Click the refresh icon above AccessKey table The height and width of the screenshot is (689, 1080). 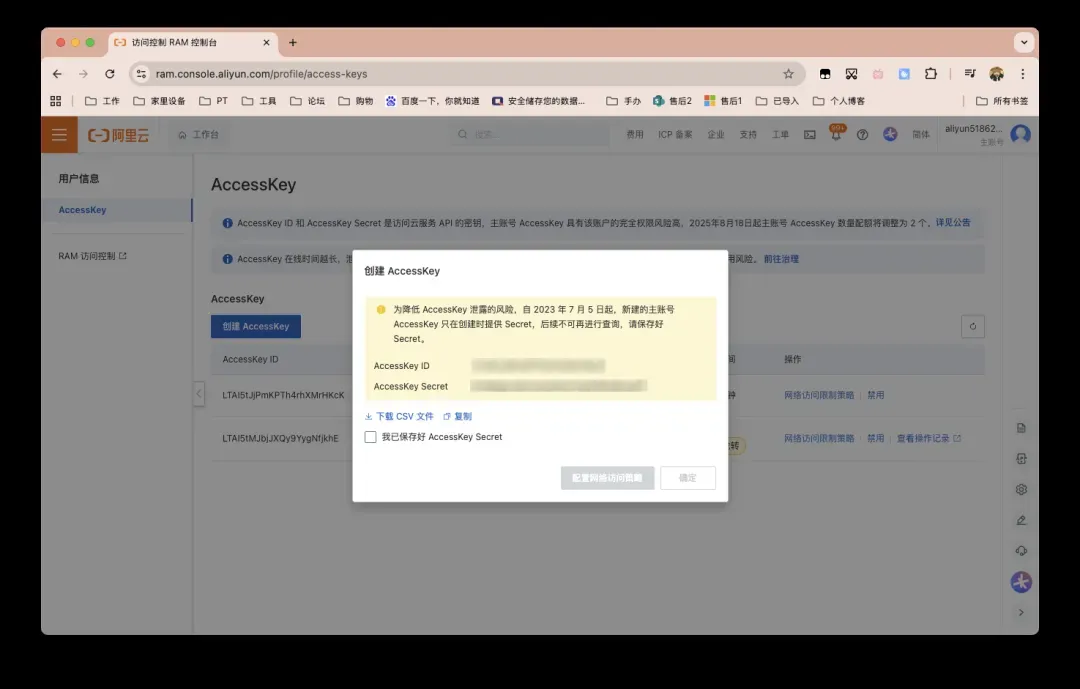pyautogui.click(x=972, y=326)
